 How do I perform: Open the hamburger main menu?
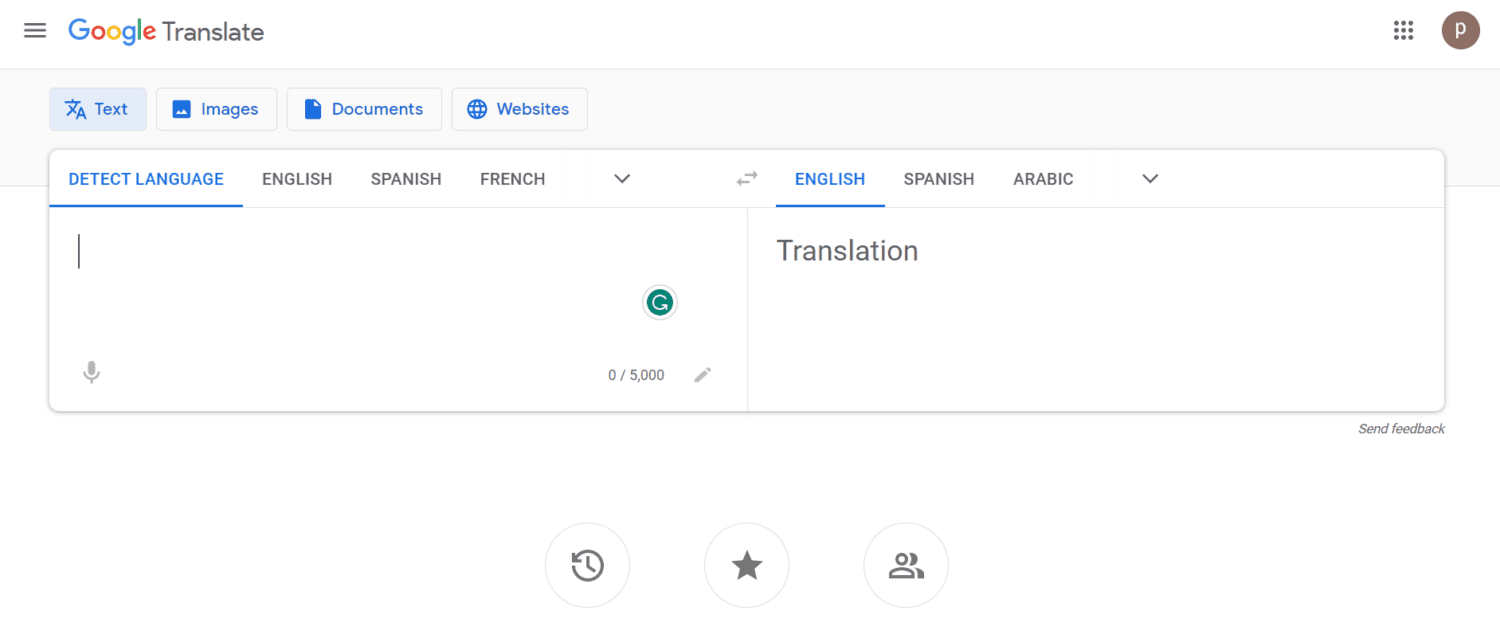tap(35, 30)
